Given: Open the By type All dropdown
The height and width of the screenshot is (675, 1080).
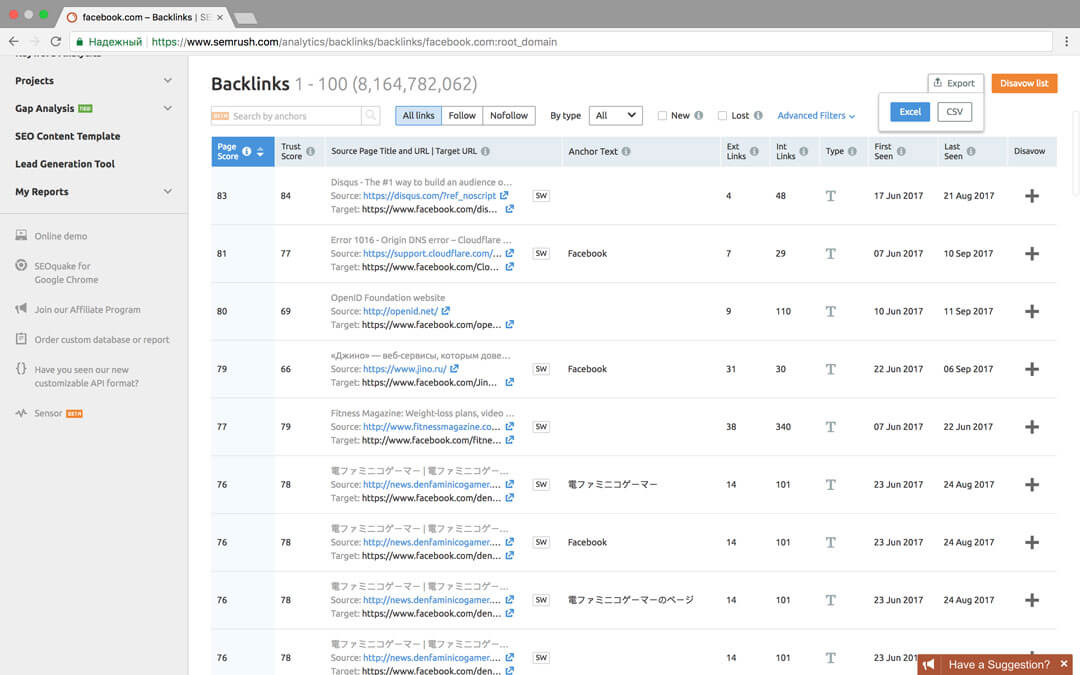Looking at the screenshot, I should coord(616,116).
